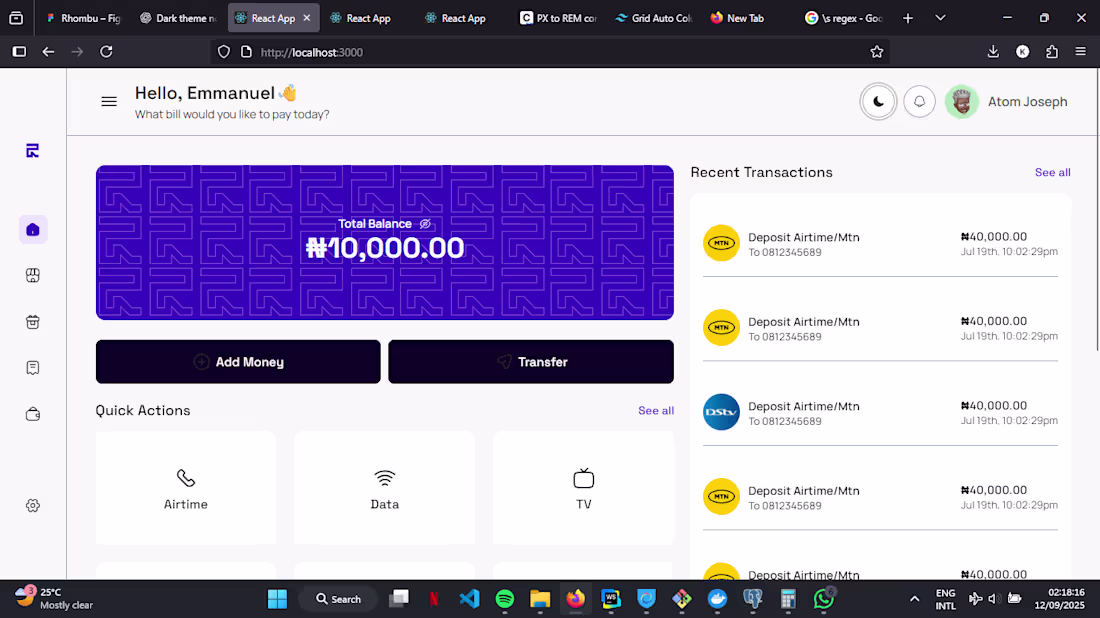Open the settings gear in the sidebar
The width and height of the screenshot is (1100, 618).
click(33, 506)
